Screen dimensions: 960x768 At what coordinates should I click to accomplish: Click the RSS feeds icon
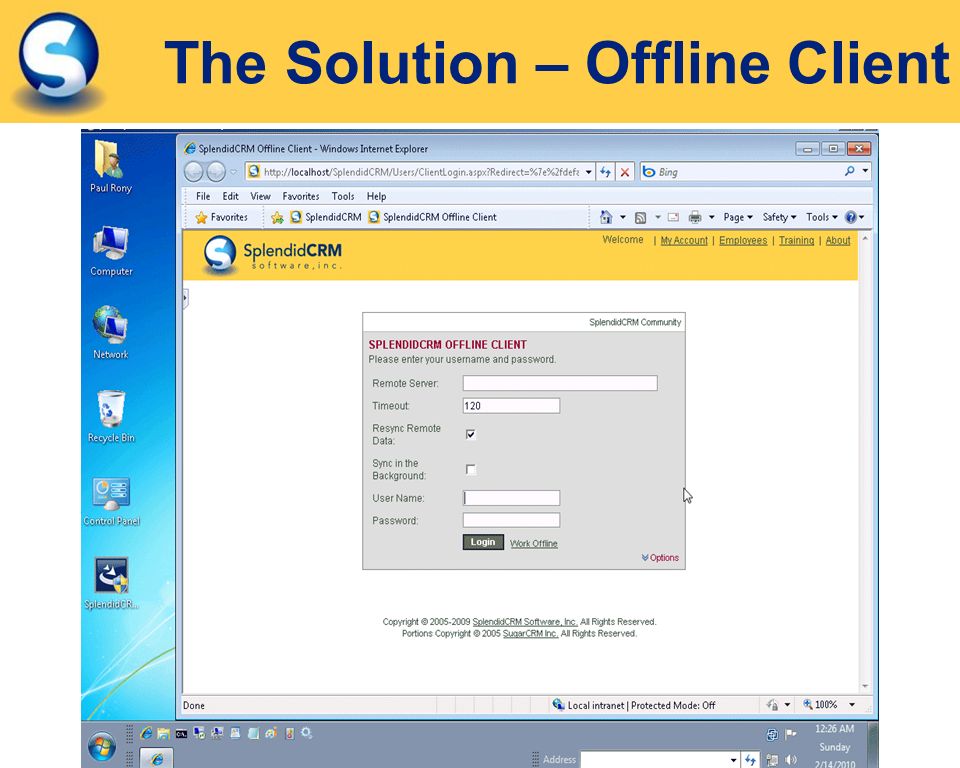[x=640, y=217]
